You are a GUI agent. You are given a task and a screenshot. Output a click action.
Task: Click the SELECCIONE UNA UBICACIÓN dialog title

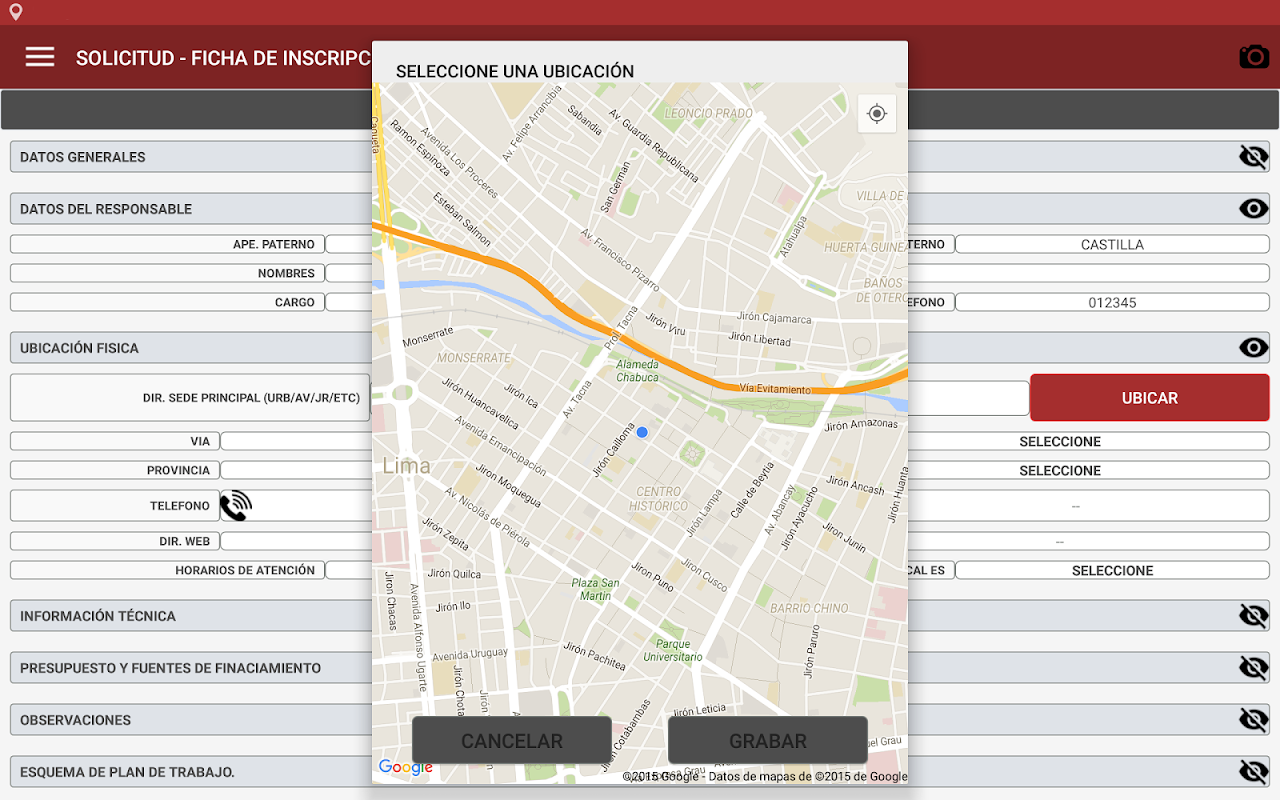(515, 71)
